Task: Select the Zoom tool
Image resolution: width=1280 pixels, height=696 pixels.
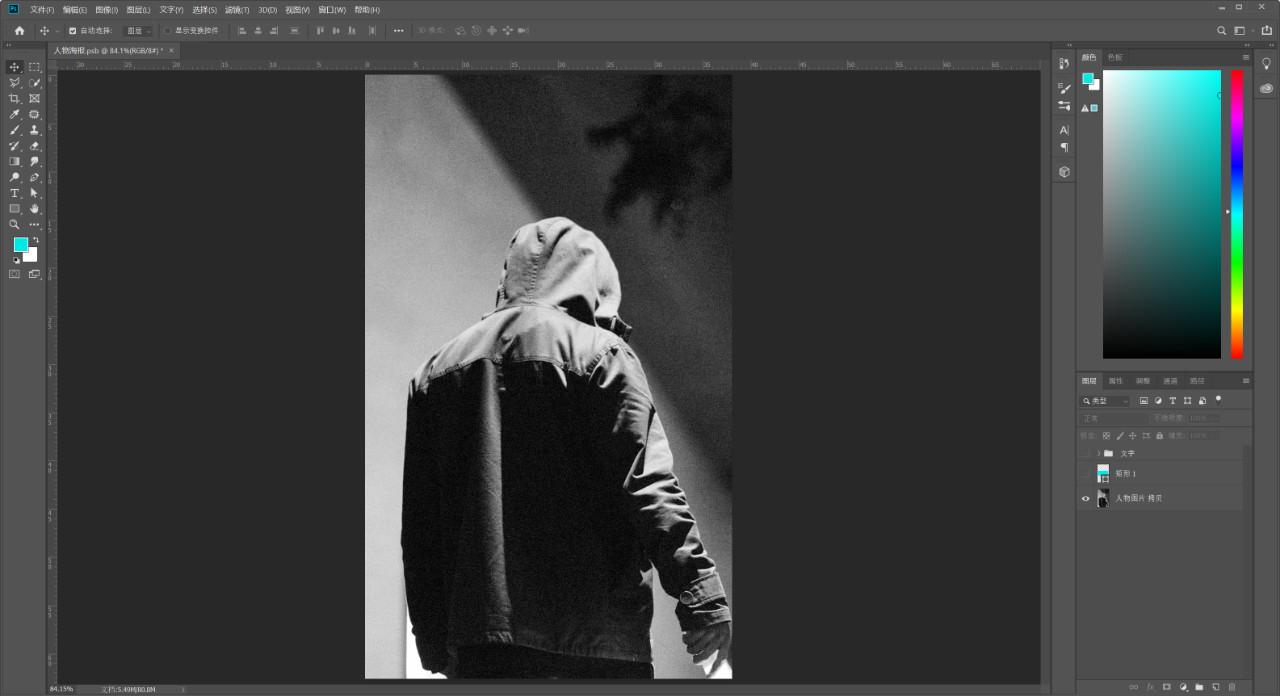Action: pyautogui.click(x=14, y=225)
